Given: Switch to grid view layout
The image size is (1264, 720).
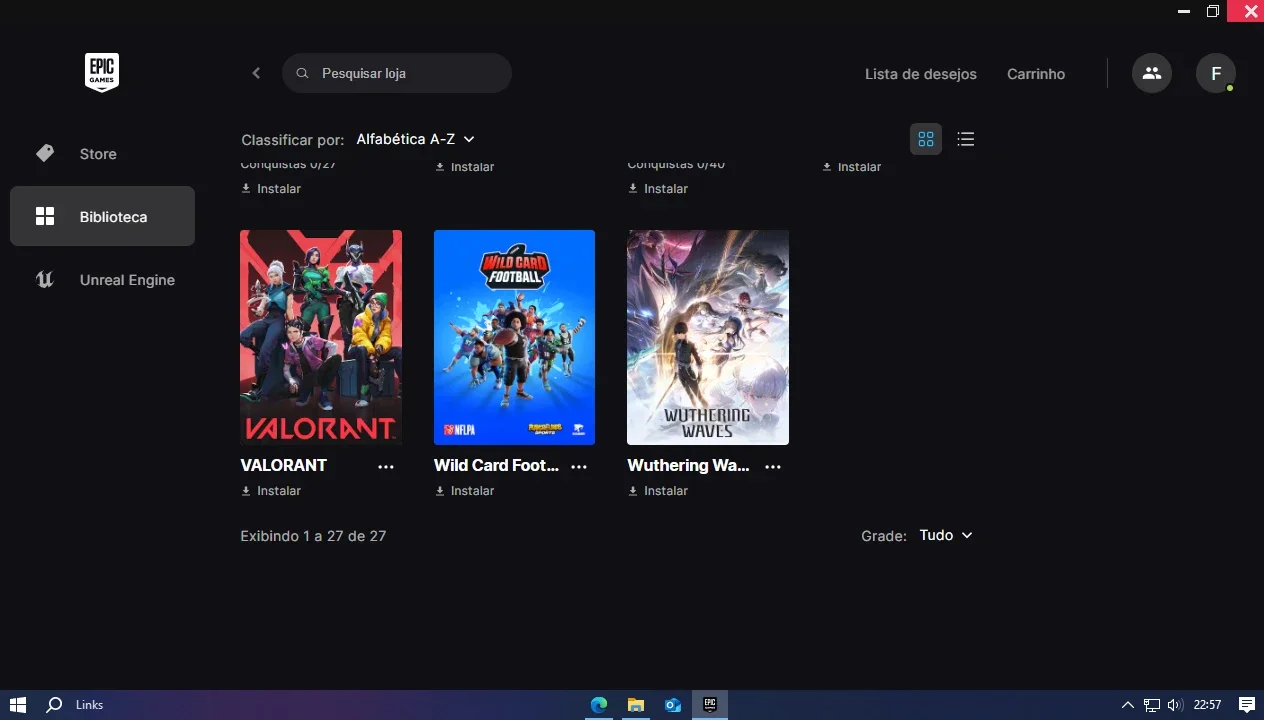Looking at the screenshot, I should (x=926, y=139).
